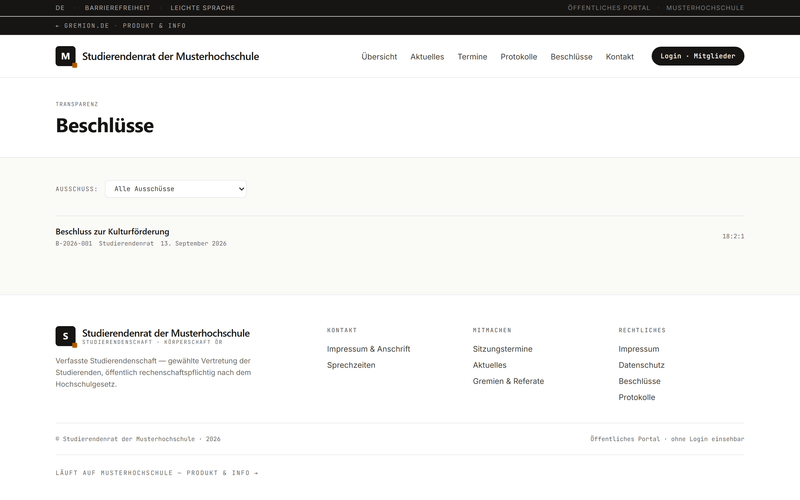The width and height of the screenshot is (800, 500).
Task: Click the M logo icon in header
Action: (65, 56)
